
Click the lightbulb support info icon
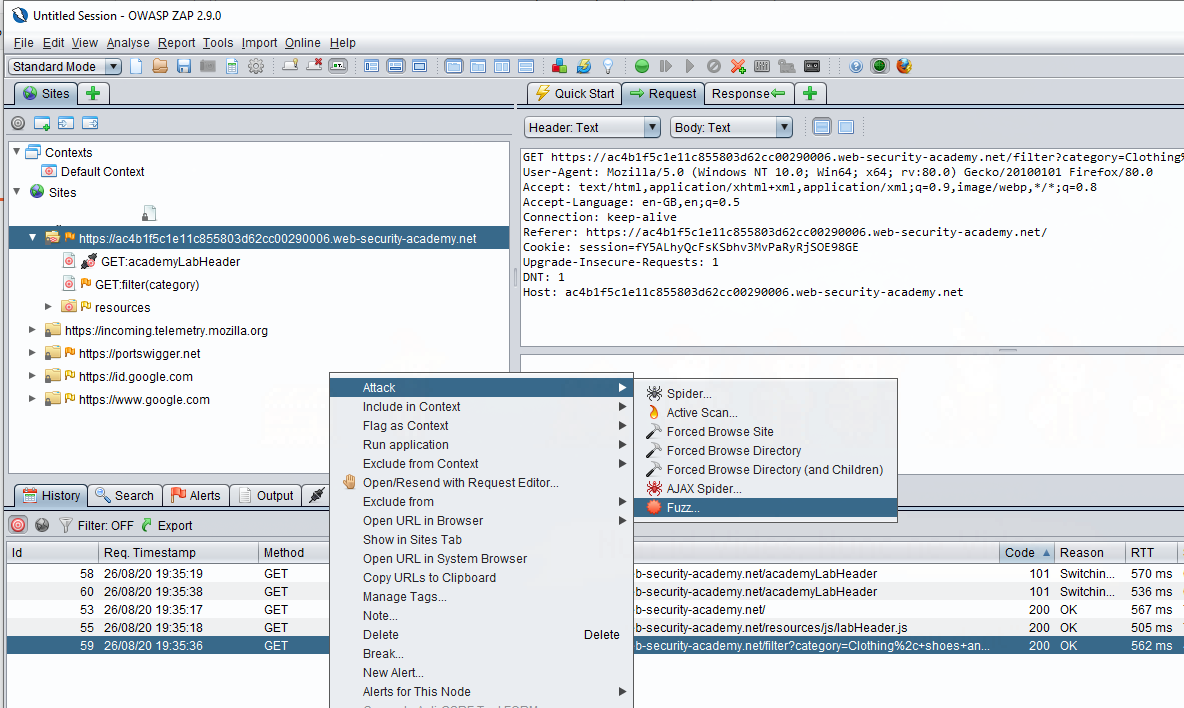(608, 66)
